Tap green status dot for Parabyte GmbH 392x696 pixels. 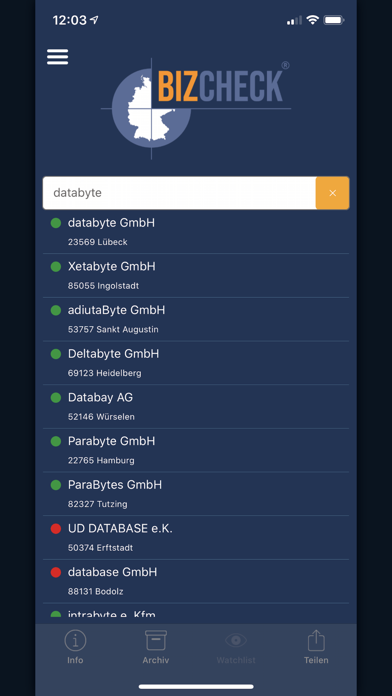(55, 441)
